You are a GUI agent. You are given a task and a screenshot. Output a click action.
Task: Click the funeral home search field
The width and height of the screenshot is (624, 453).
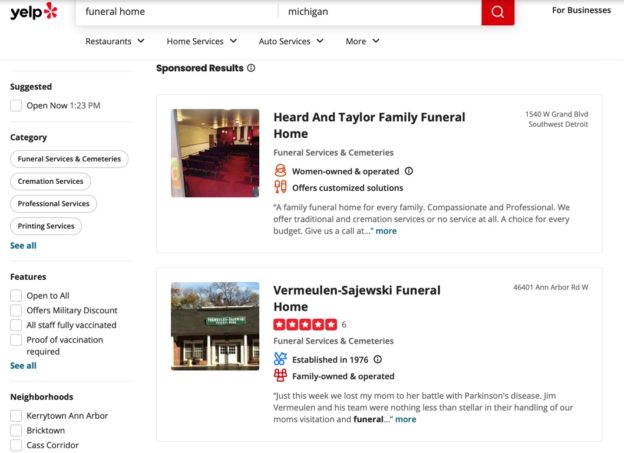(x=177, y=12)
